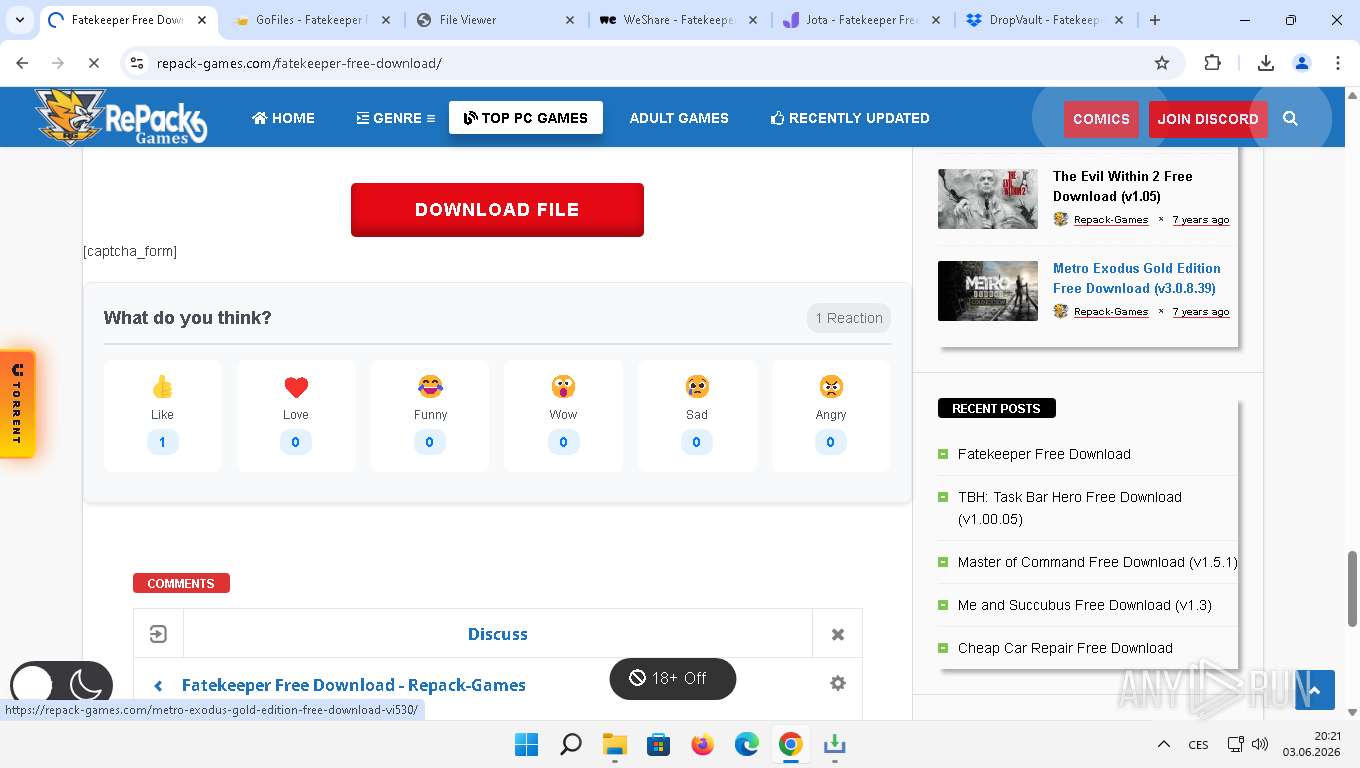
Task: Open a new tab with the plus button
Action: (x=1155, y=20)
